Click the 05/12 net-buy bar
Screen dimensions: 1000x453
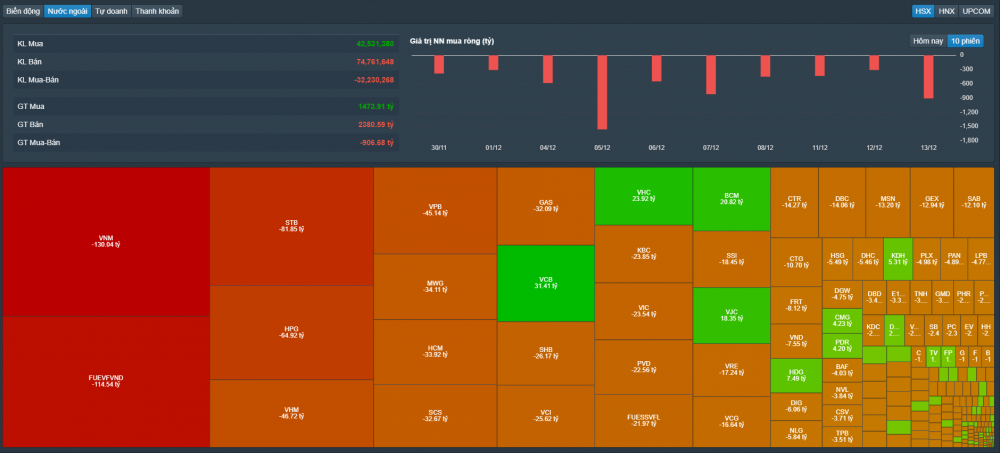click(x=602, y=93)
